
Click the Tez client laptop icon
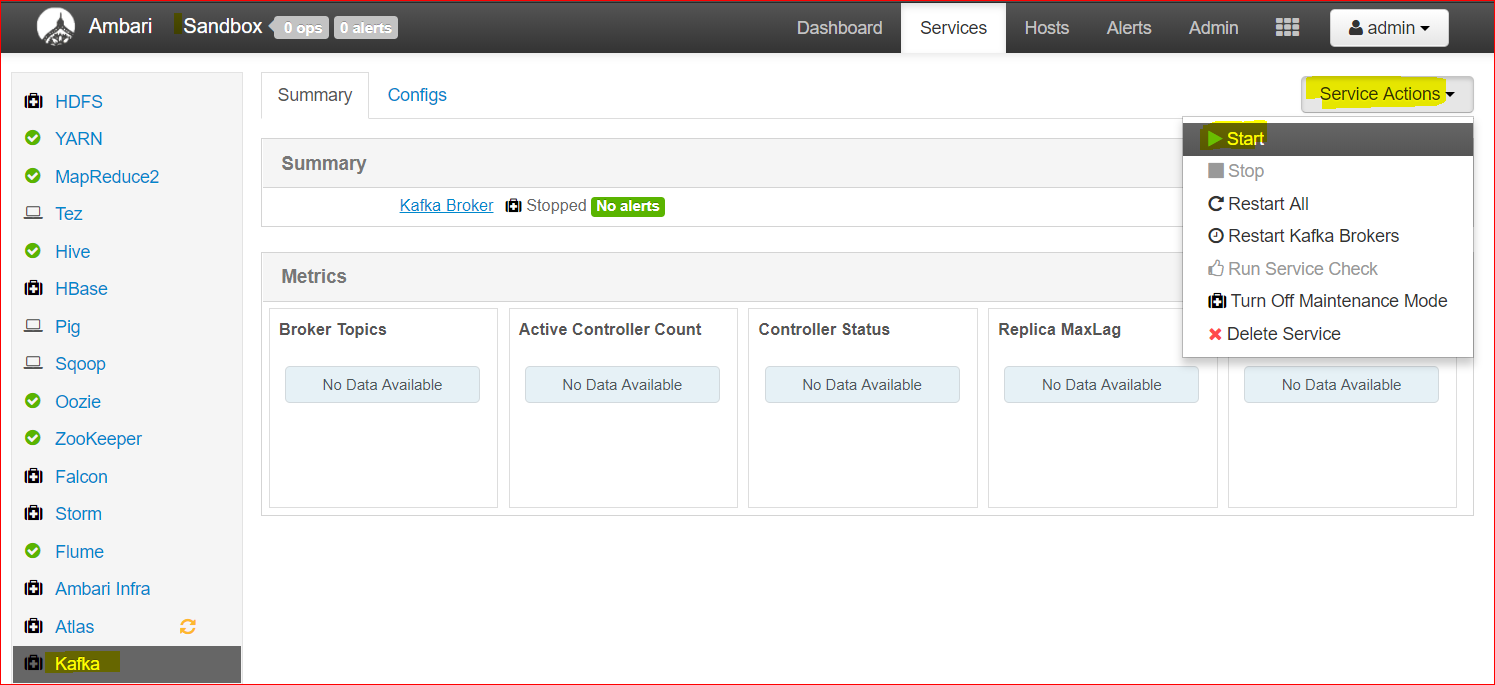(33, 213)
